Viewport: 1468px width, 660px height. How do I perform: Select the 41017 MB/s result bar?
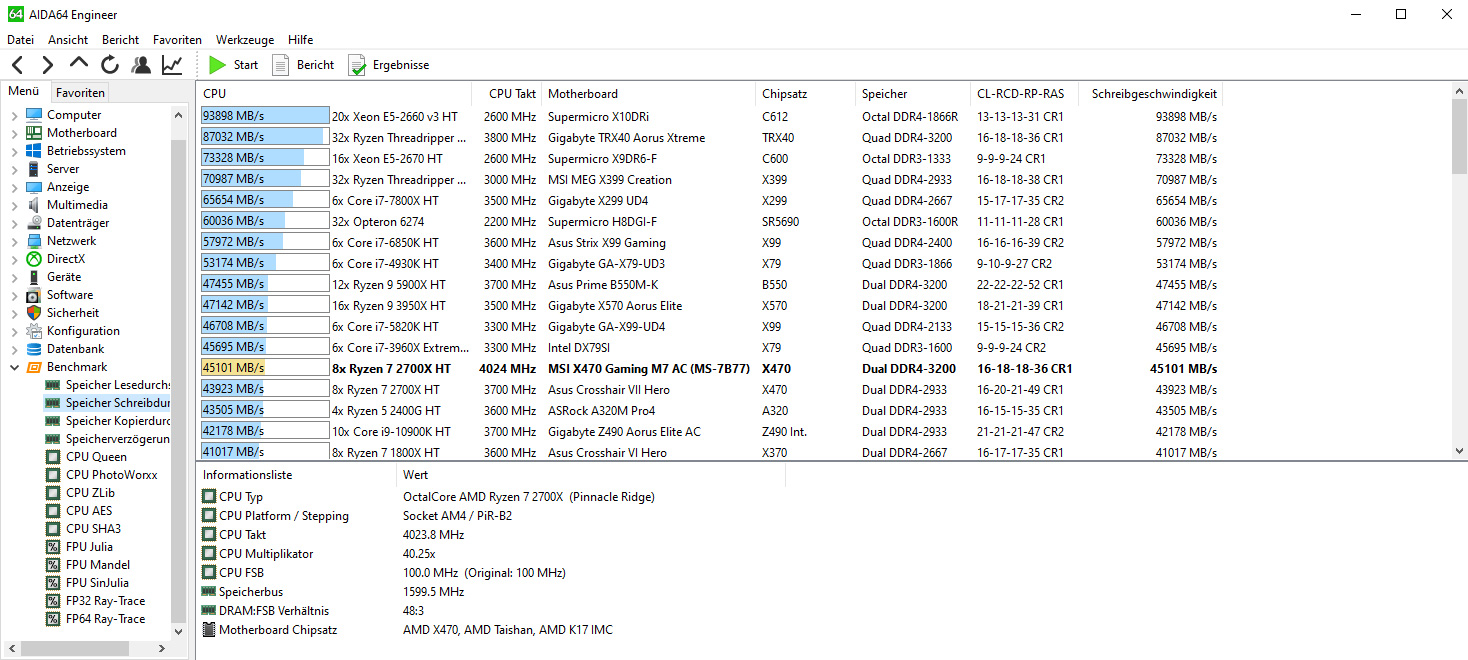coord(265,452)
